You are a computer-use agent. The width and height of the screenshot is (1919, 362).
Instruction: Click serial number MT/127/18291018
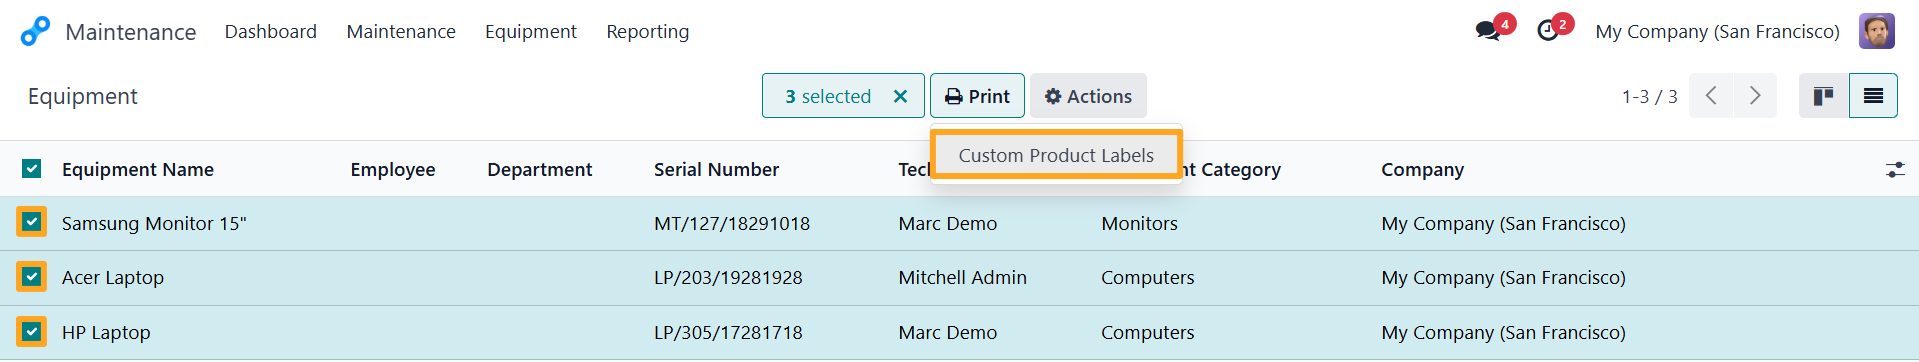[x=732, y=224]
